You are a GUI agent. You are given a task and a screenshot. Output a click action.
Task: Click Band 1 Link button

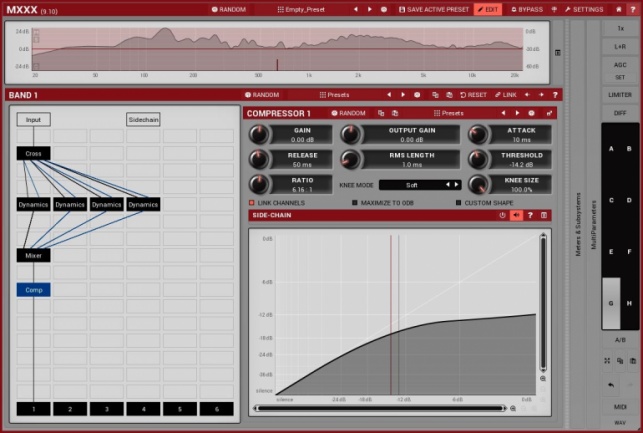click(x=506, y=95)
